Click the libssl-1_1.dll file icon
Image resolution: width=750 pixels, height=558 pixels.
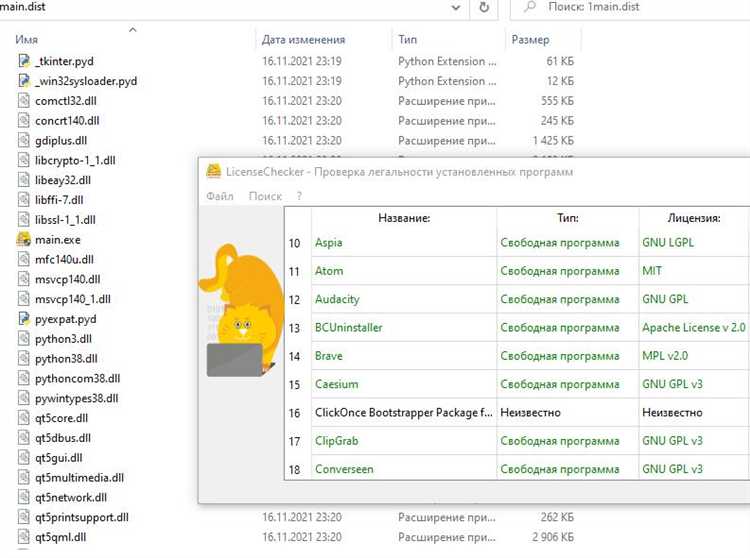click(x=24, y=220)
